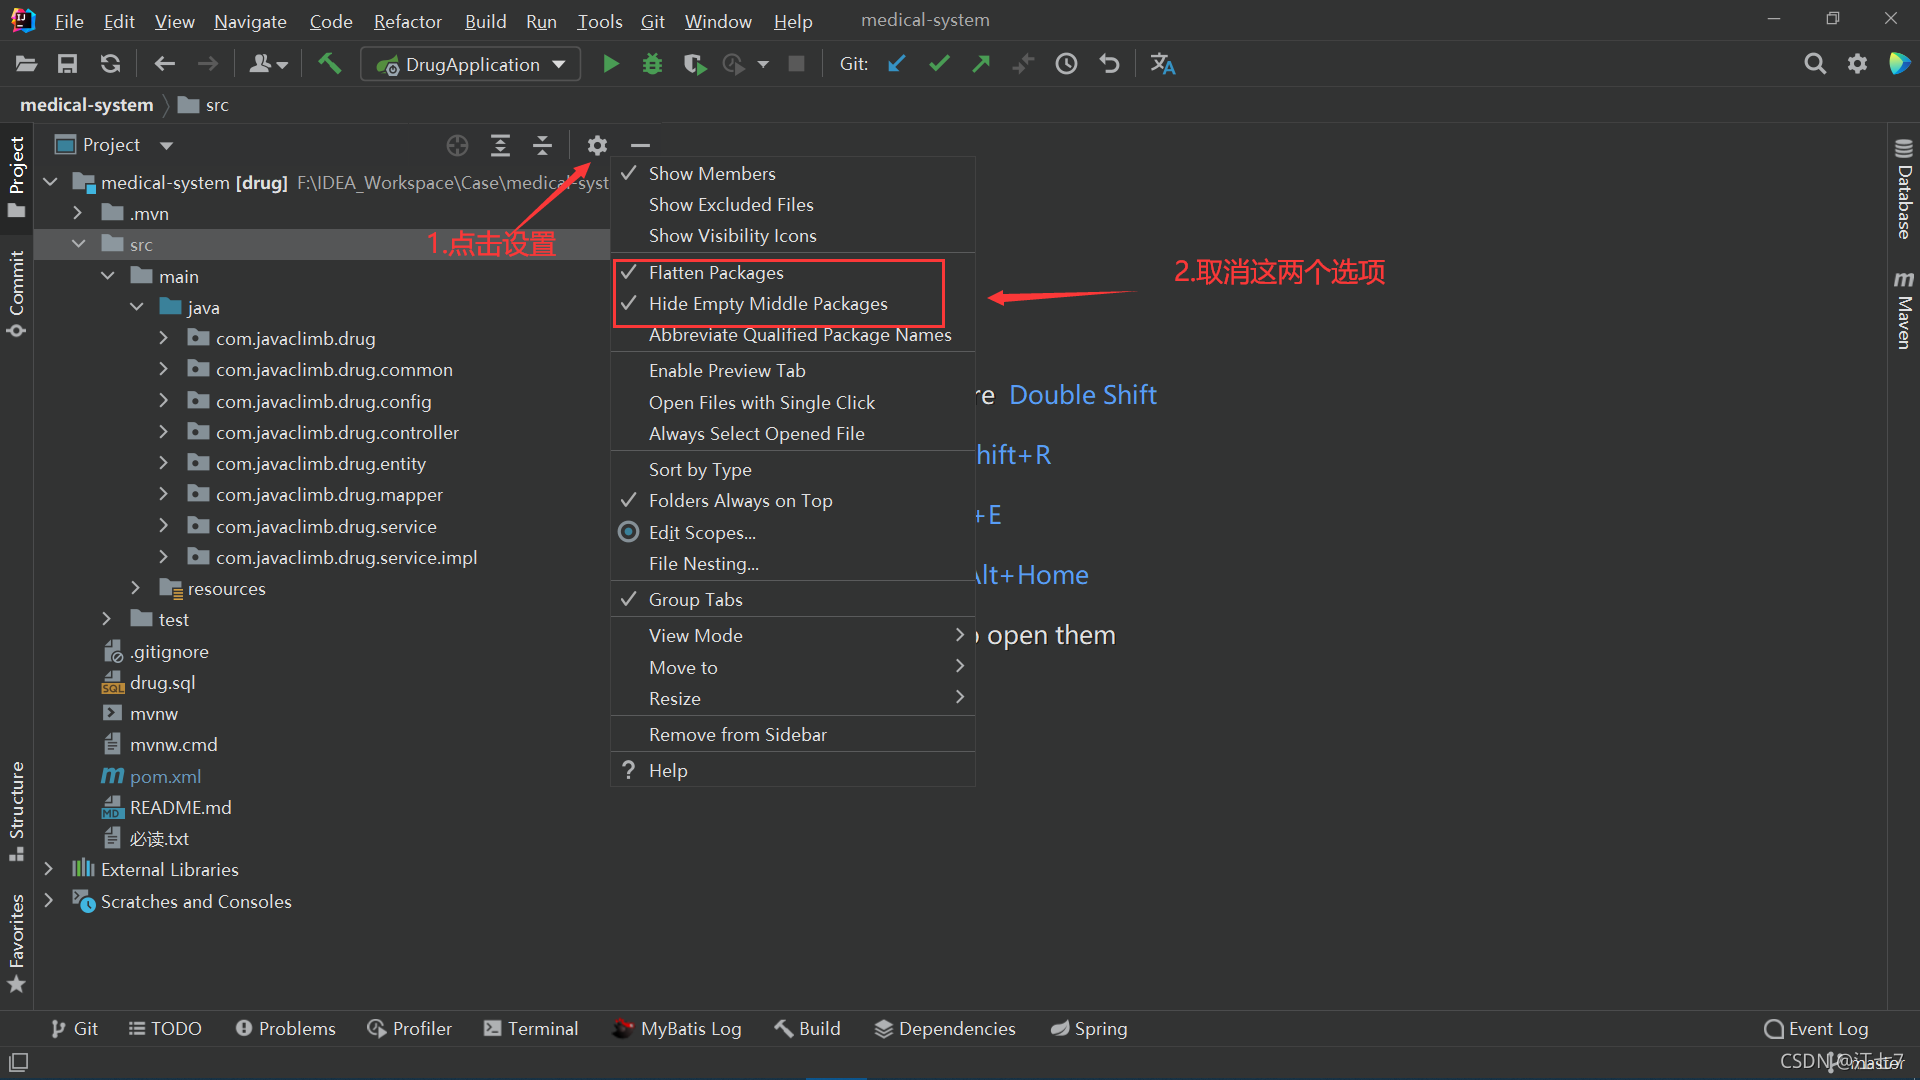
Task: Open the Commit tool window
Action: (x=17, y=294)
